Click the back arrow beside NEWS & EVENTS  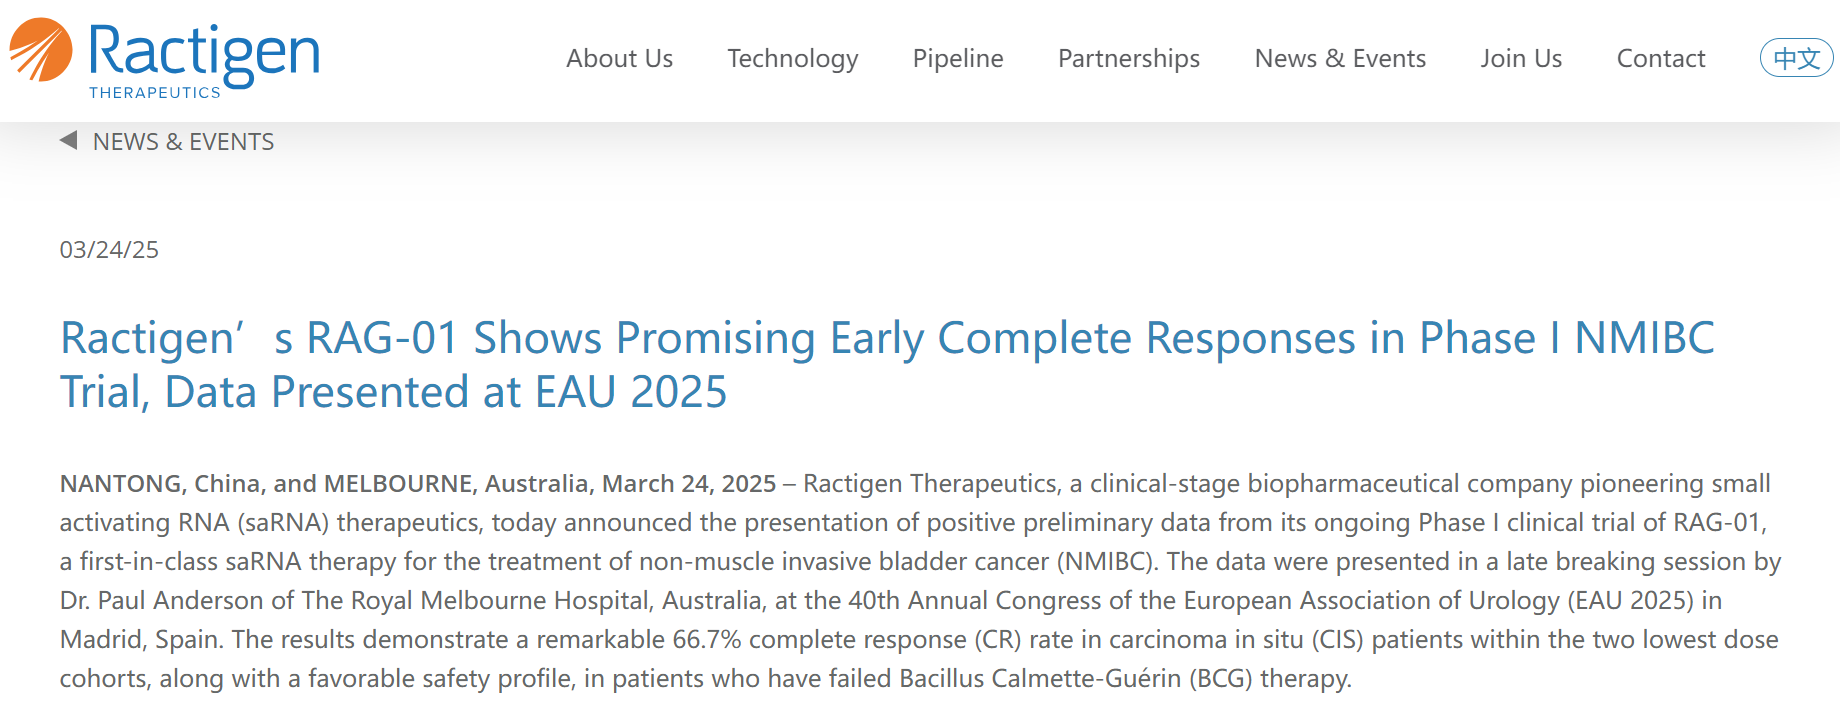(x=68, y=141)
